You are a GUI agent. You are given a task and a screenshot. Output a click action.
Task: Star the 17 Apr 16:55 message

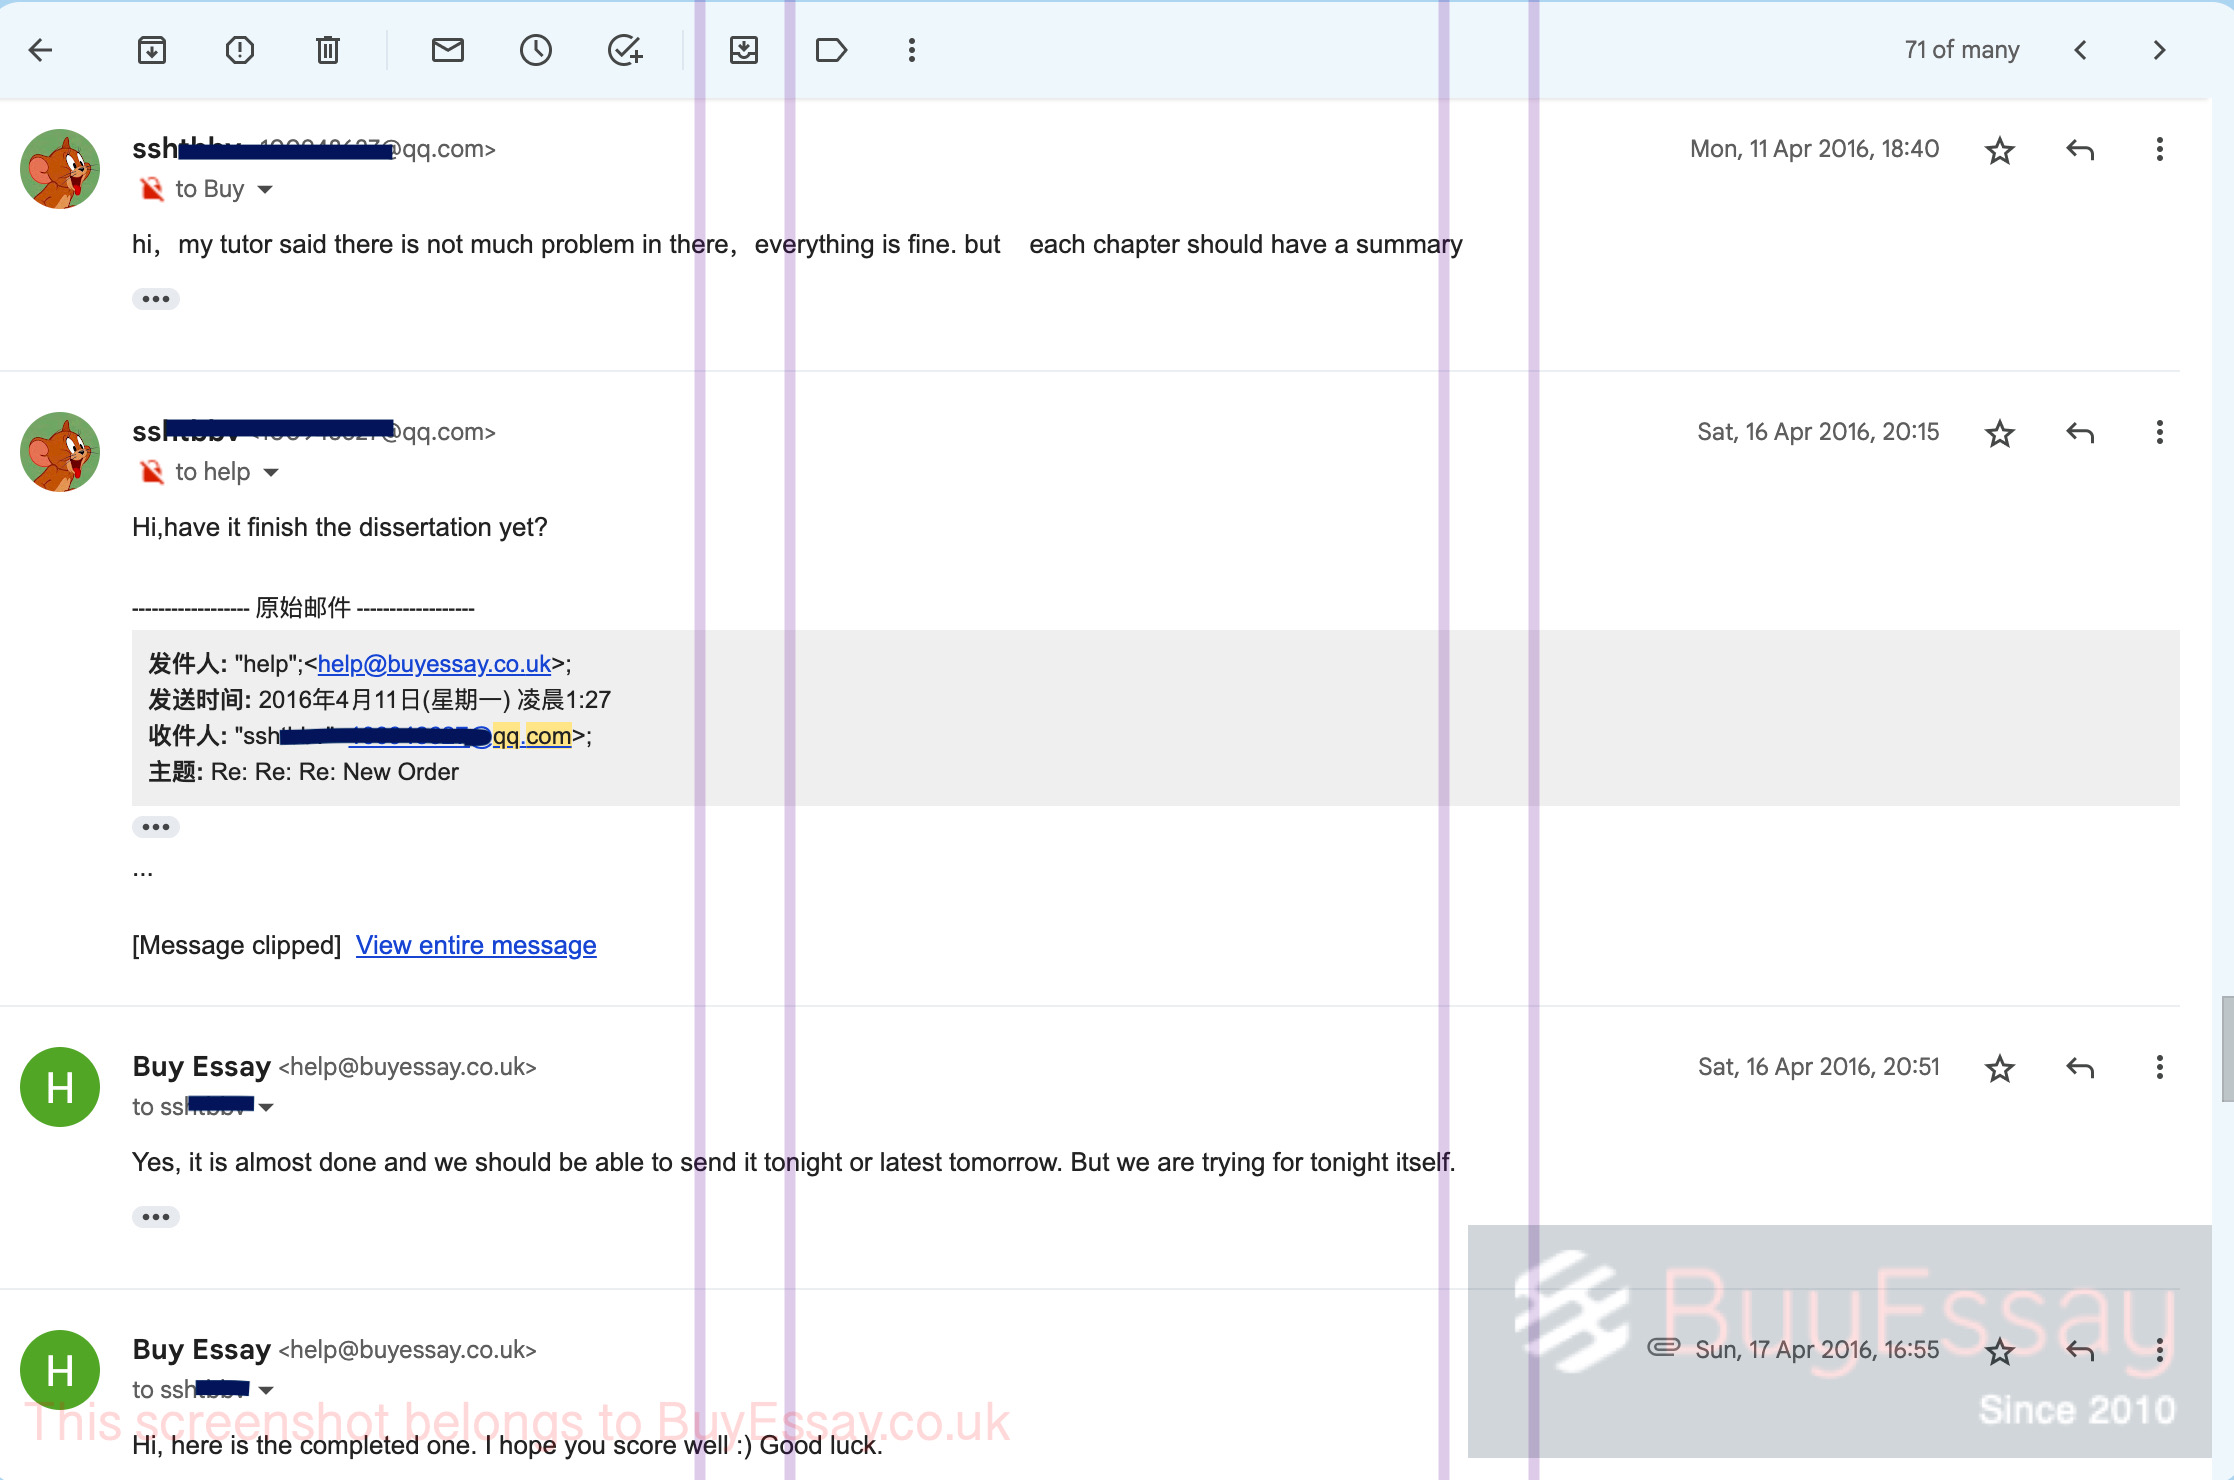pos(2000,1351)
